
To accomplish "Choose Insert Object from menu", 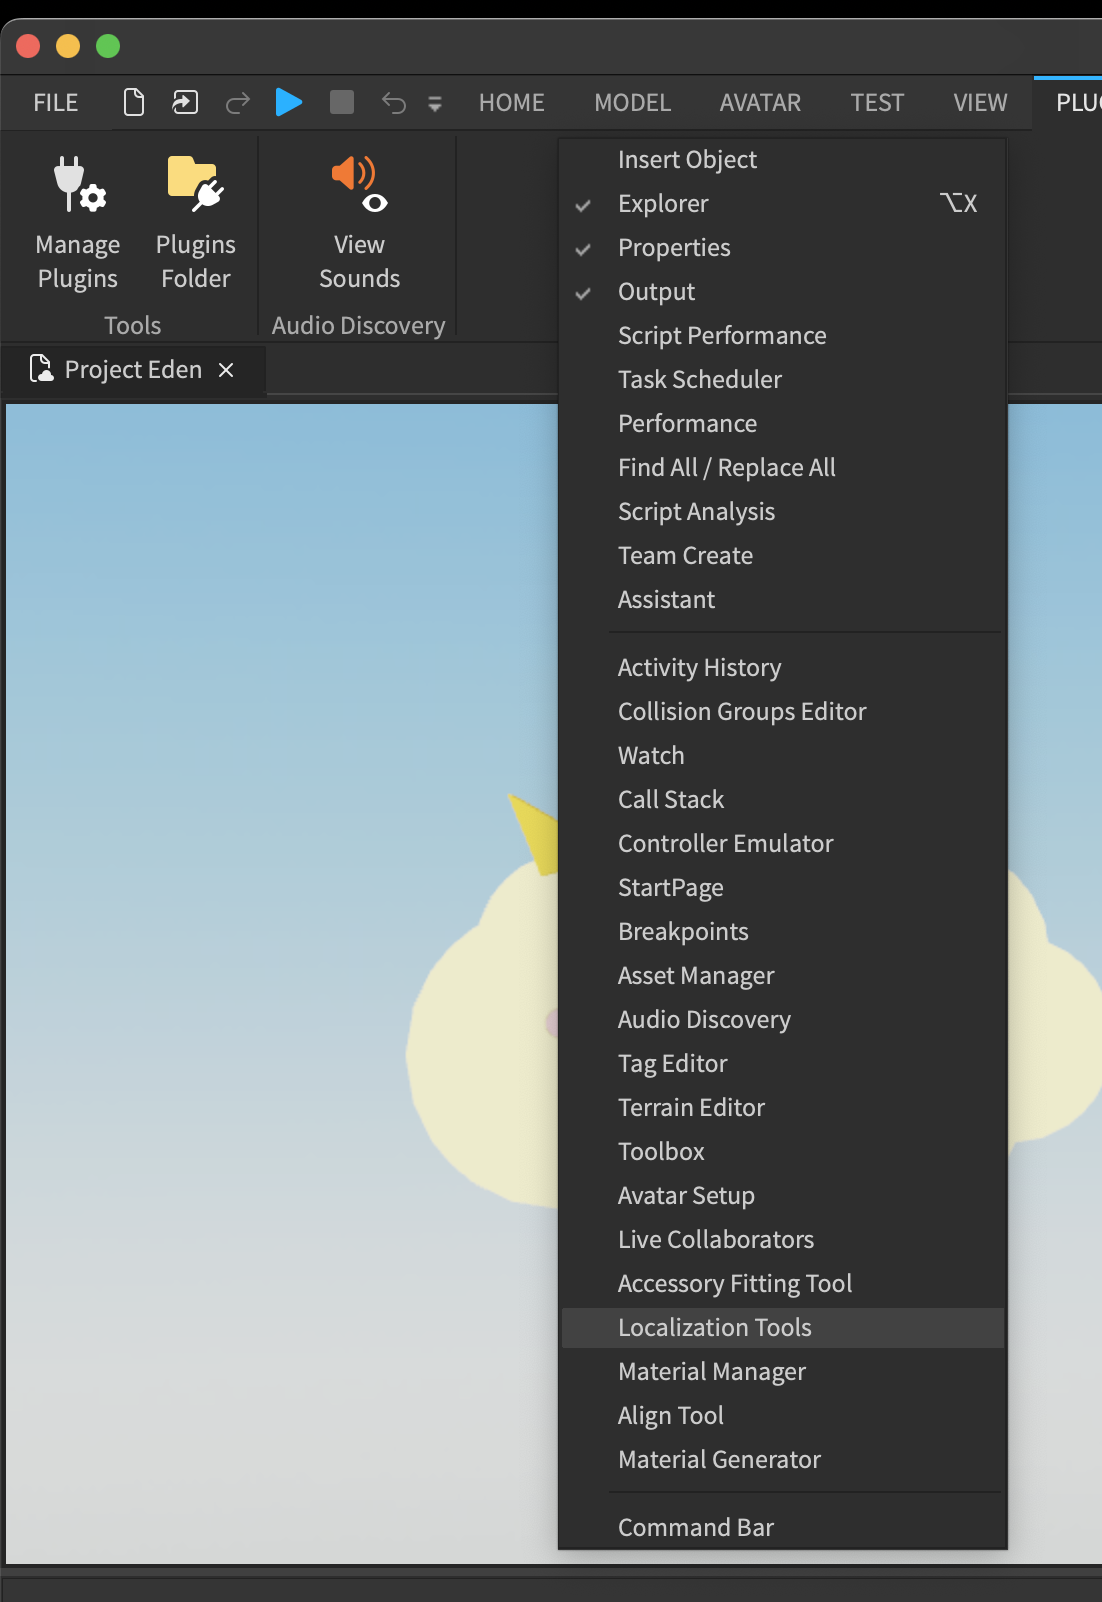I will click(783, 160).
